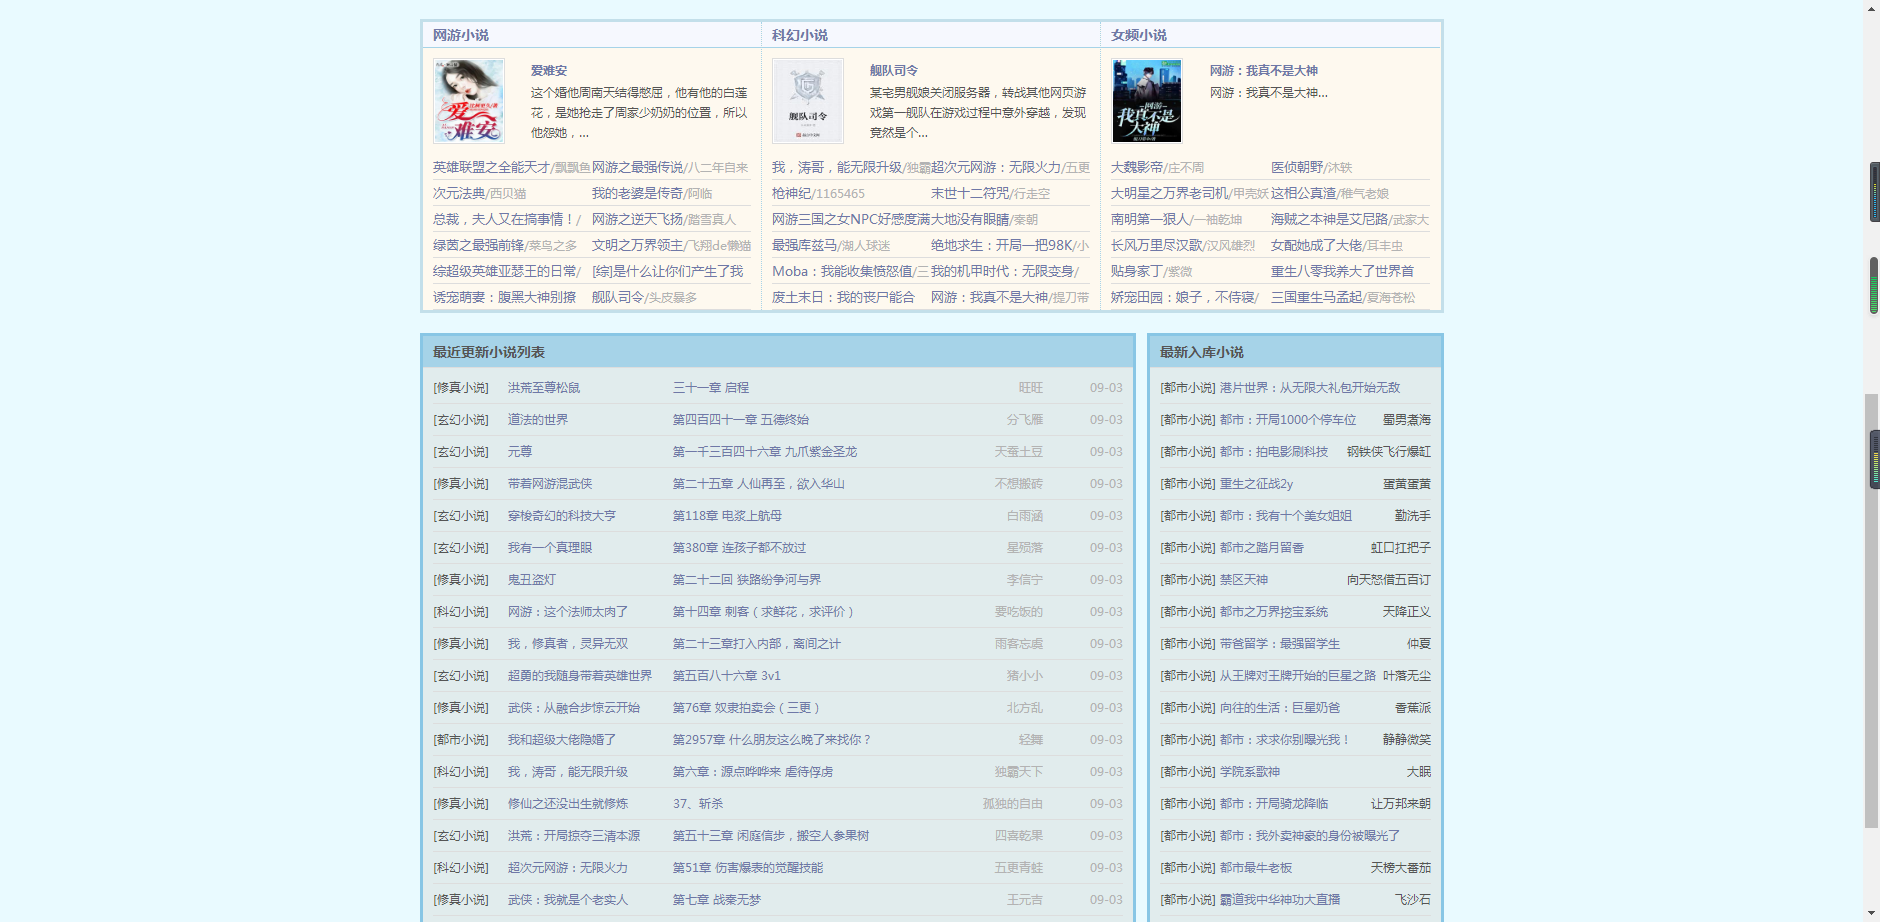
Task: Open the novel 大魏影帝
Action: point(1137,167)
